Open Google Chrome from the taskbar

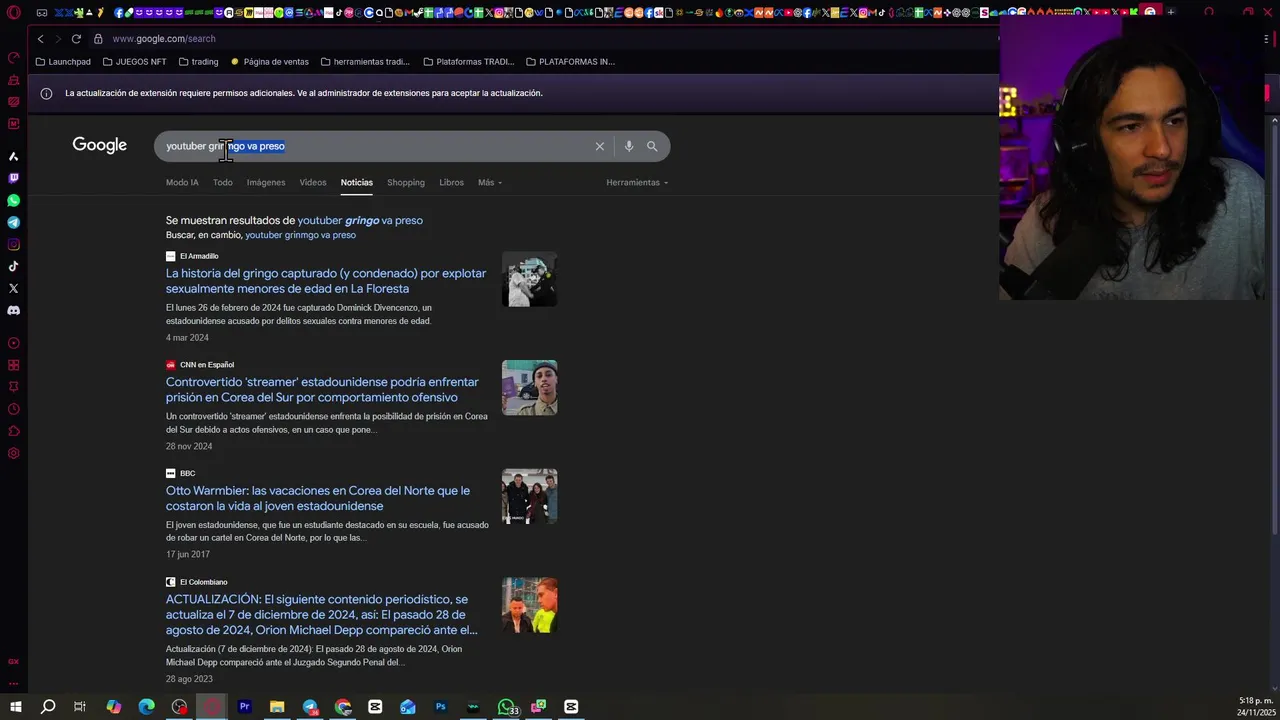pos(343,707)
